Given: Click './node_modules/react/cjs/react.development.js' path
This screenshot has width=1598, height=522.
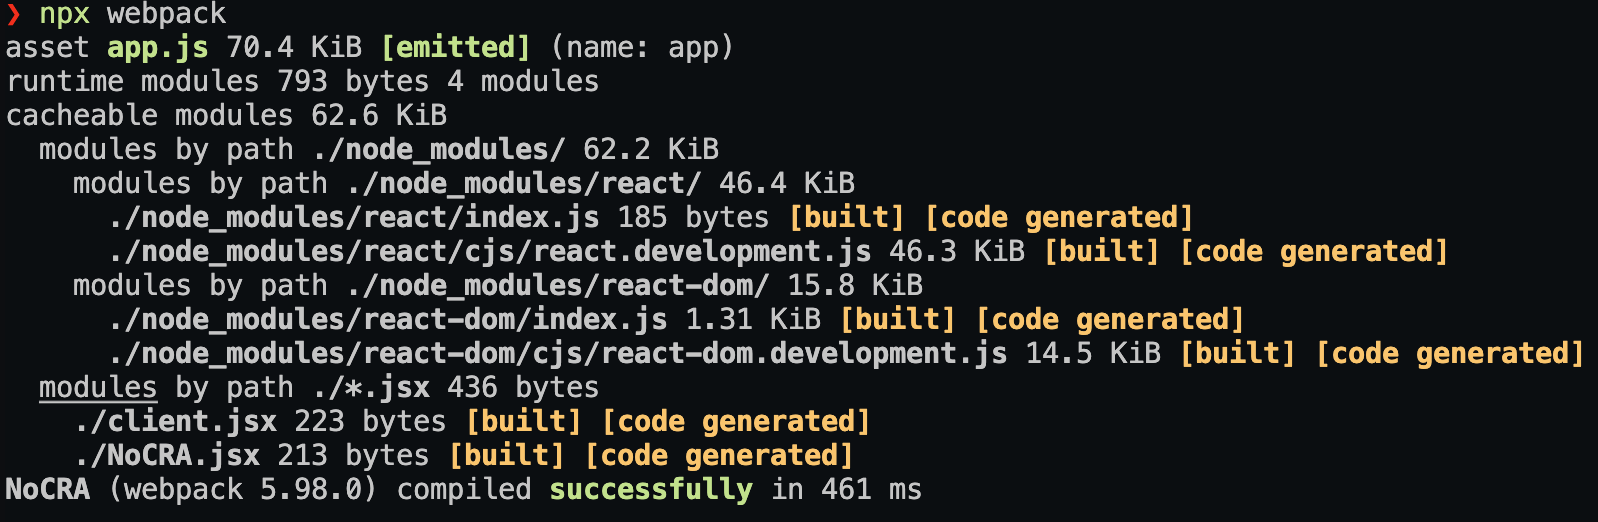Looking at the screenshot, I should [x=490, y=252].
